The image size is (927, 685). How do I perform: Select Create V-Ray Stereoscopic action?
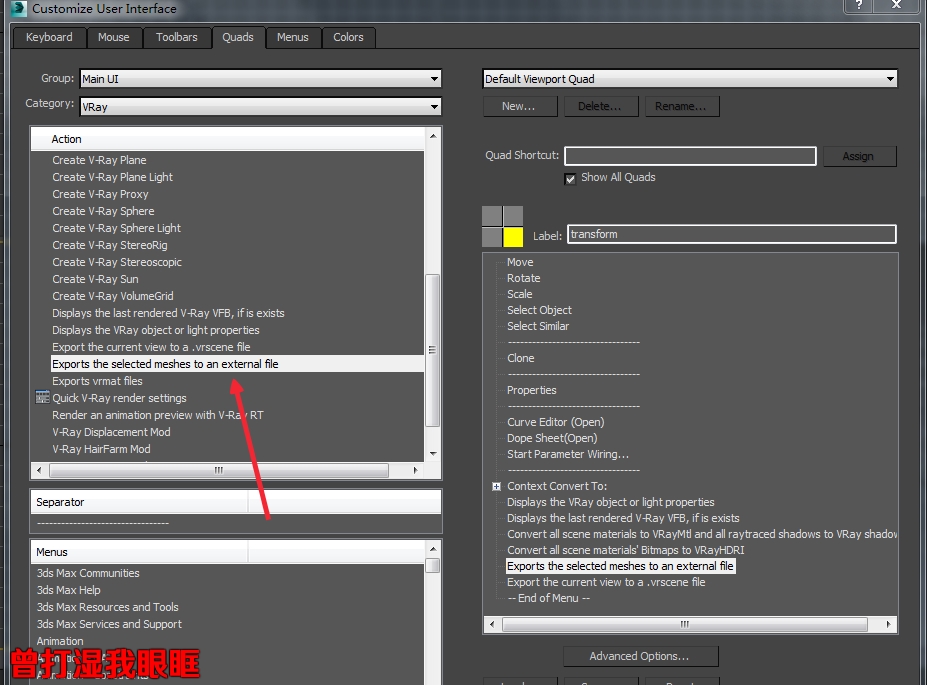[117, 262]
